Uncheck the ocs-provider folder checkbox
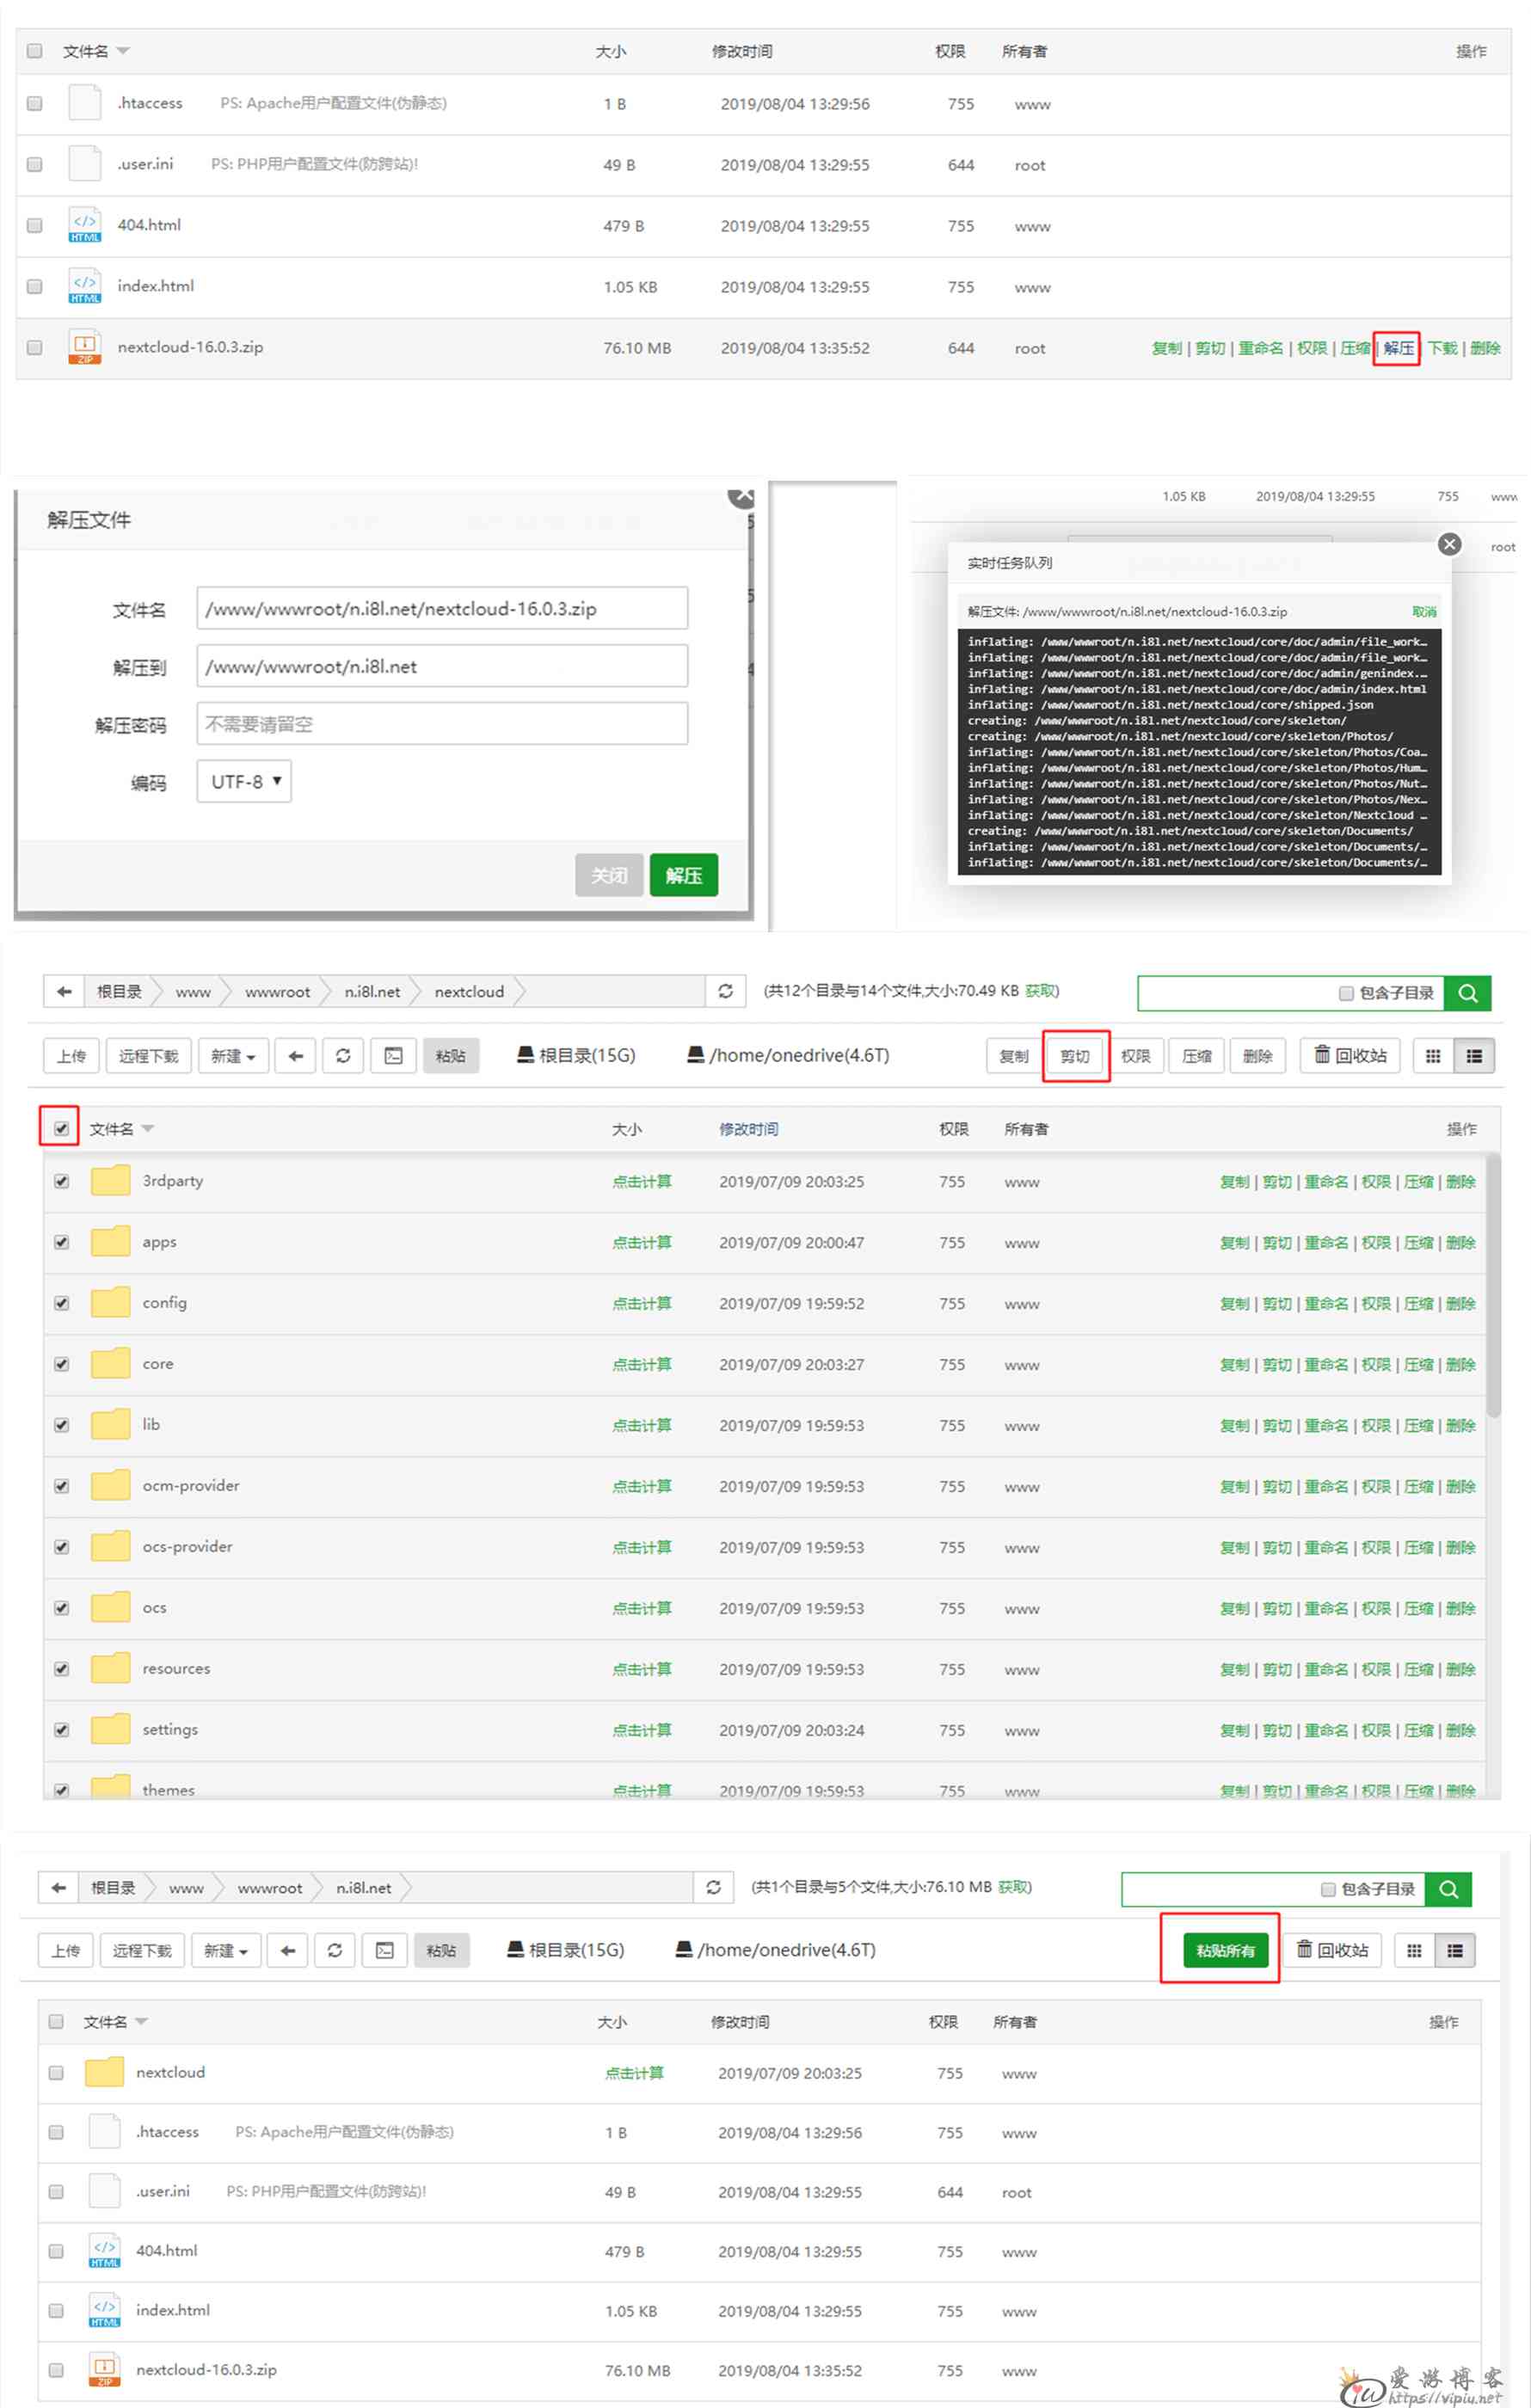 [x=62, y=1547]
